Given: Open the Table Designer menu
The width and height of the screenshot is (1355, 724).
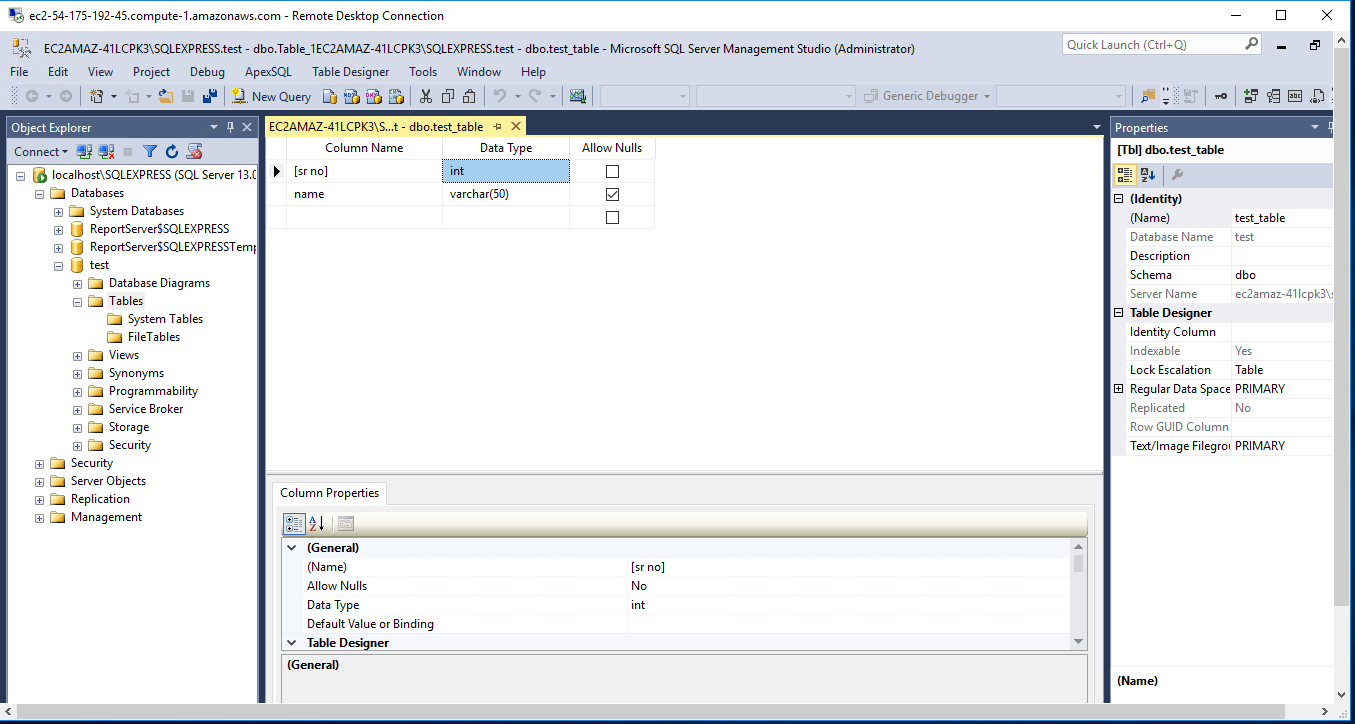Looking at the screenshot, I should pyautogui.click(x=350, y=71).
